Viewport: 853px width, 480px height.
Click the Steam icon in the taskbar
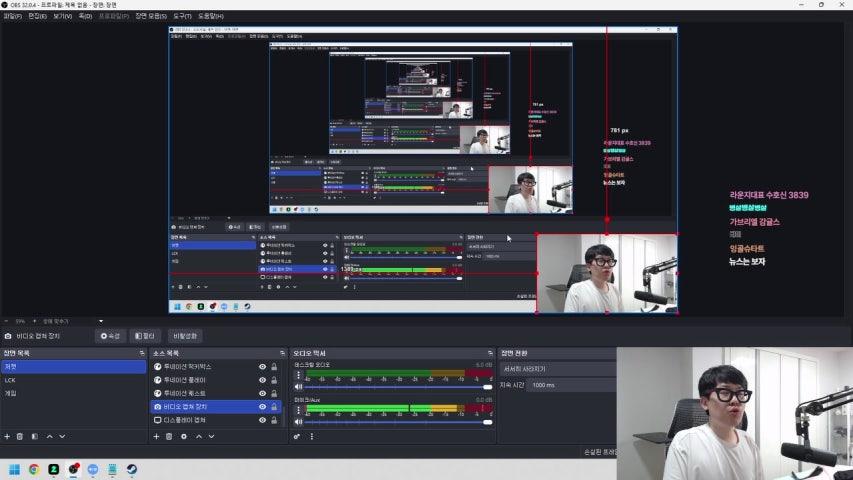(x=131, y=468)
